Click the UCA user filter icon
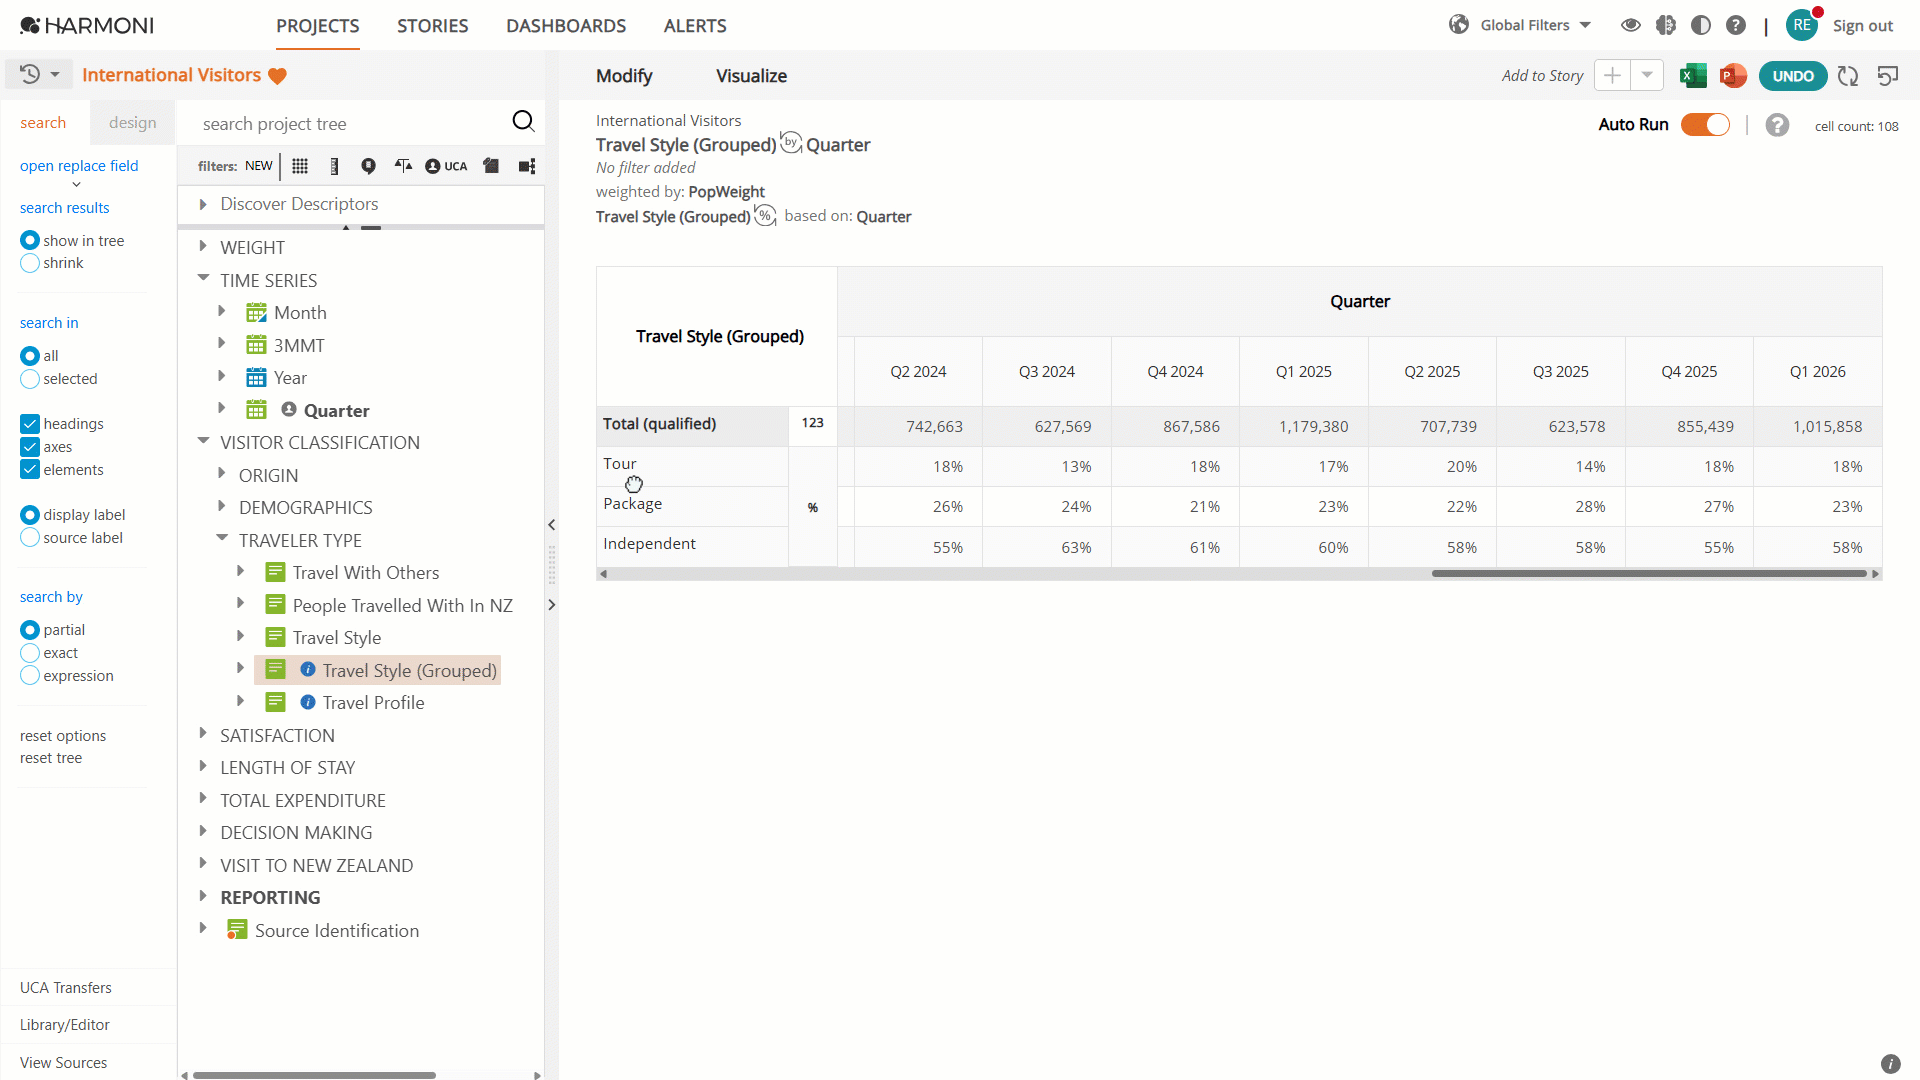 tap(446, 166)
